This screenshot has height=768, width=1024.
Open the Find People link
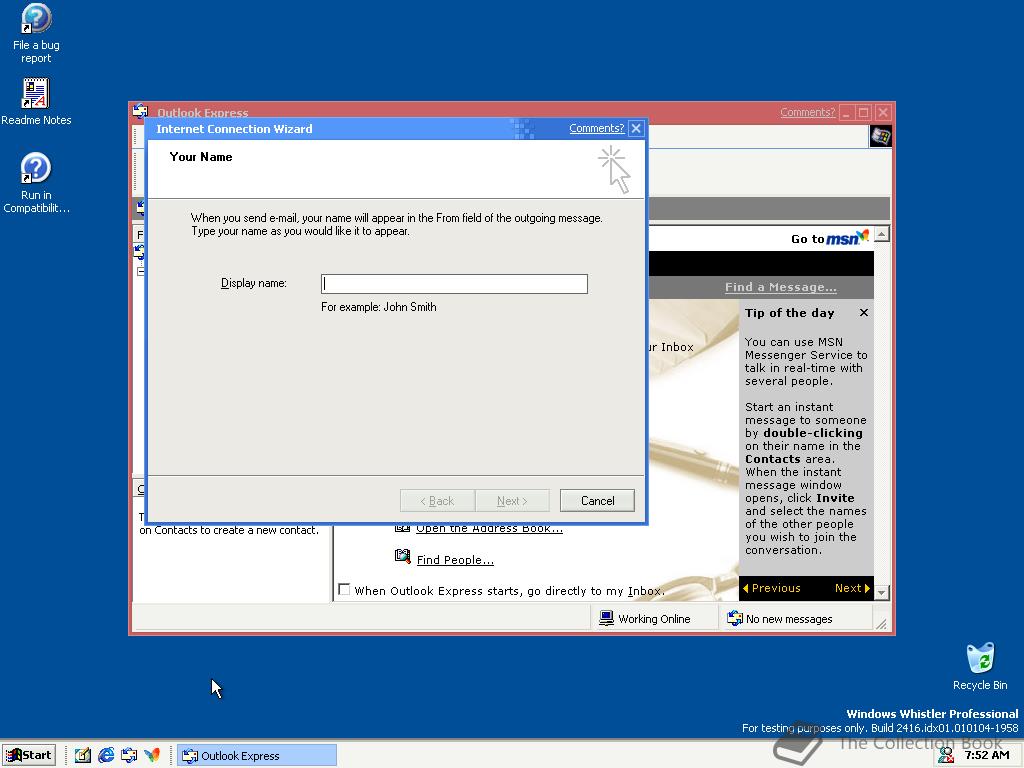[455, 560]
